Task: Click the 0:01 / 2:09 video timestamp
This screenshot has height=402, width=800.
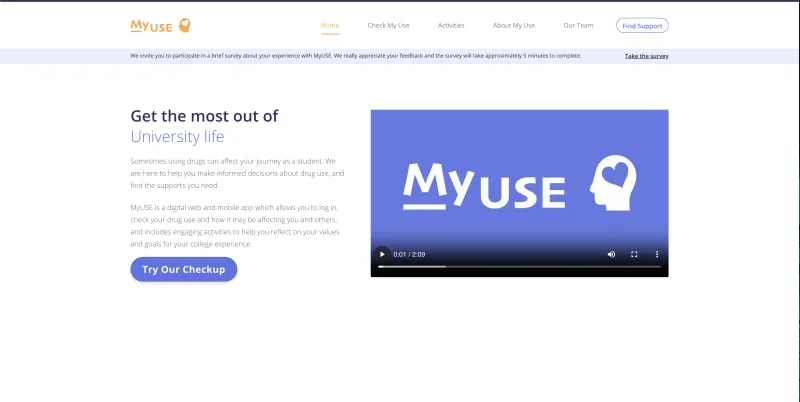Action: (x=409, y=254)
